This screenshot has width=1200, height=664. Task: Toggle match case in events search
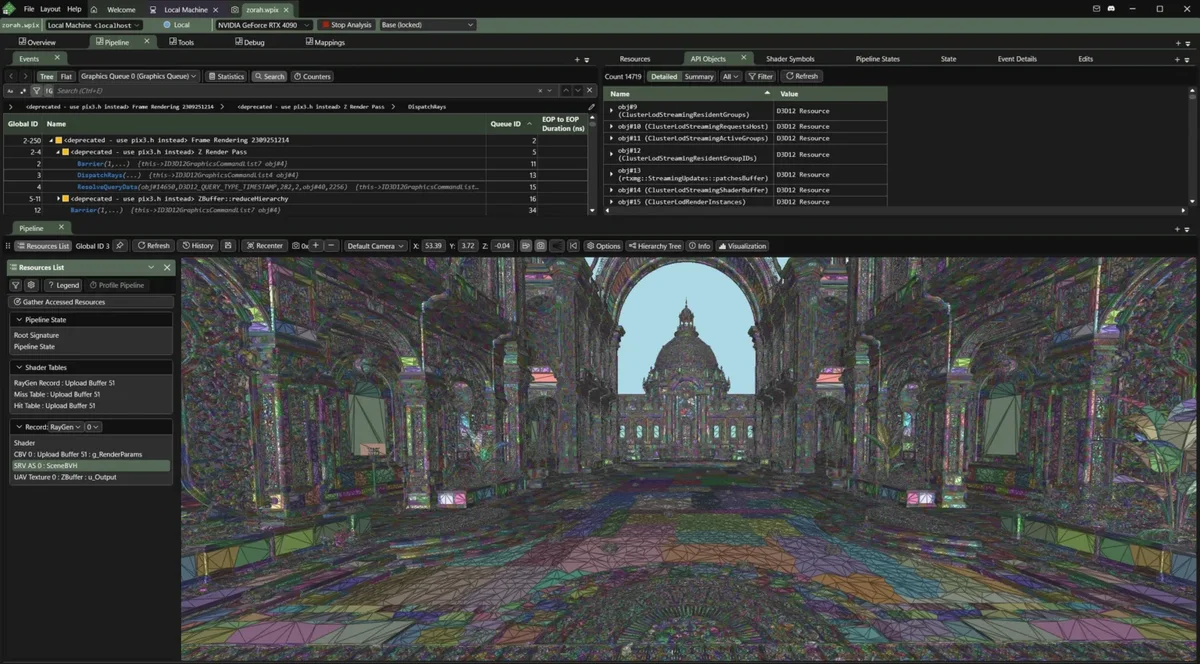[11, 91]
